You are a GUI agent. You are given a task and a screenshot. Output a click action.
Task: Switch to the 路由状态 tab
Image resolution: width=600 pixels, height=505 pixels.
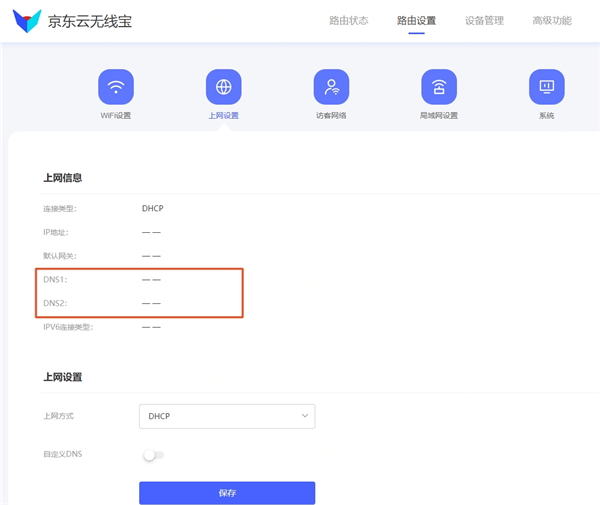349,21
